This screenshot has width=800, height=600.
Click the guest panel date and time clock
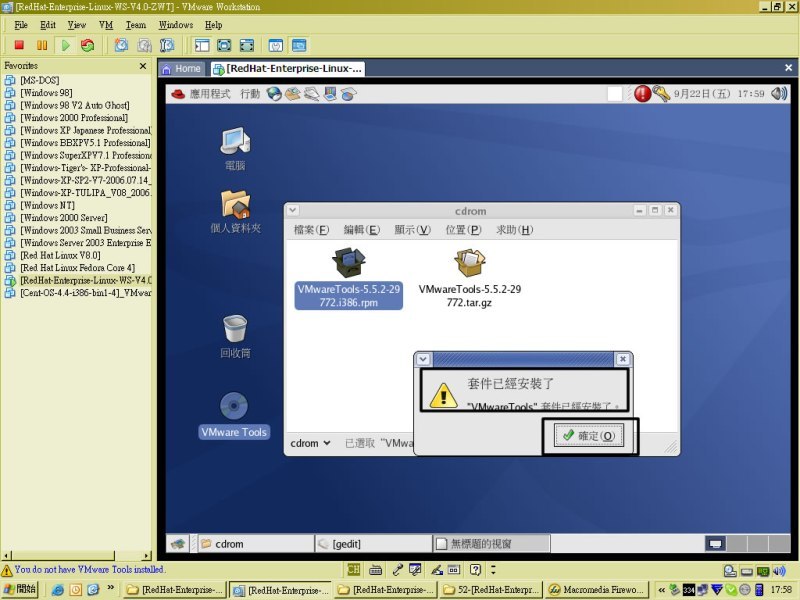(719, 94)
